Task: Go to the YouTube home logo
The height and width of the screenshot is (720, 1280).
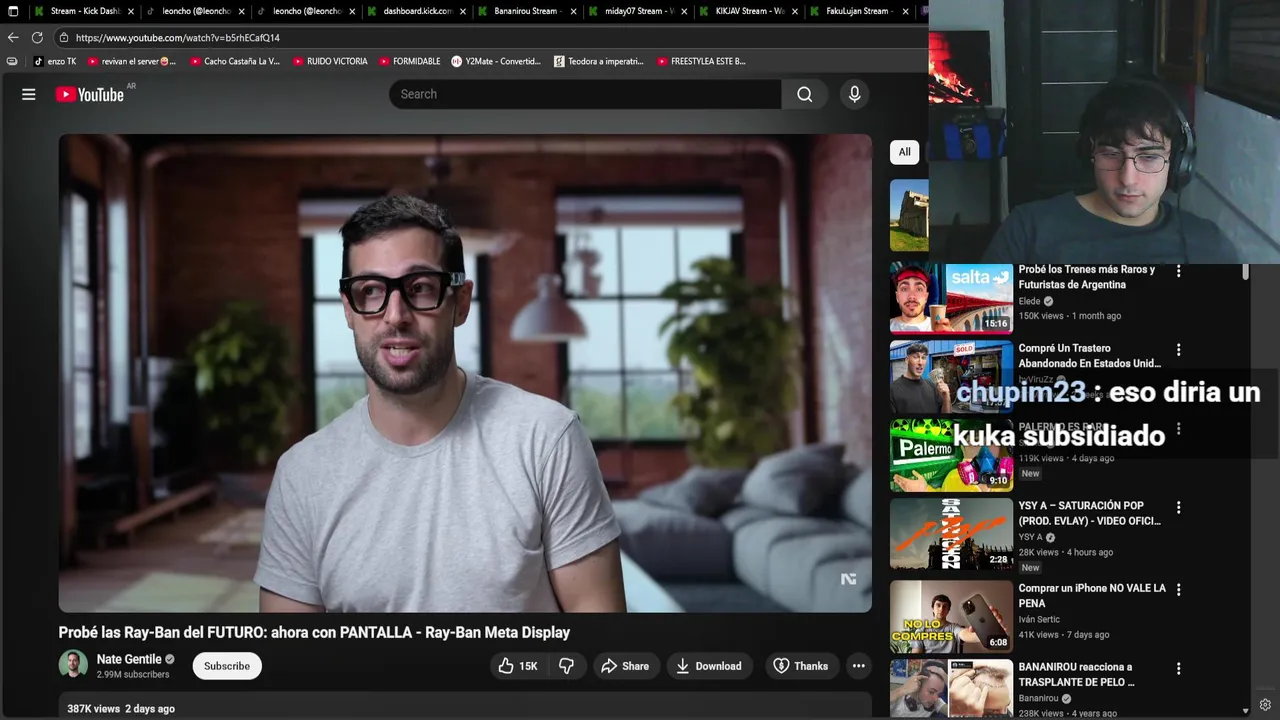Action: tap(89, 94)
